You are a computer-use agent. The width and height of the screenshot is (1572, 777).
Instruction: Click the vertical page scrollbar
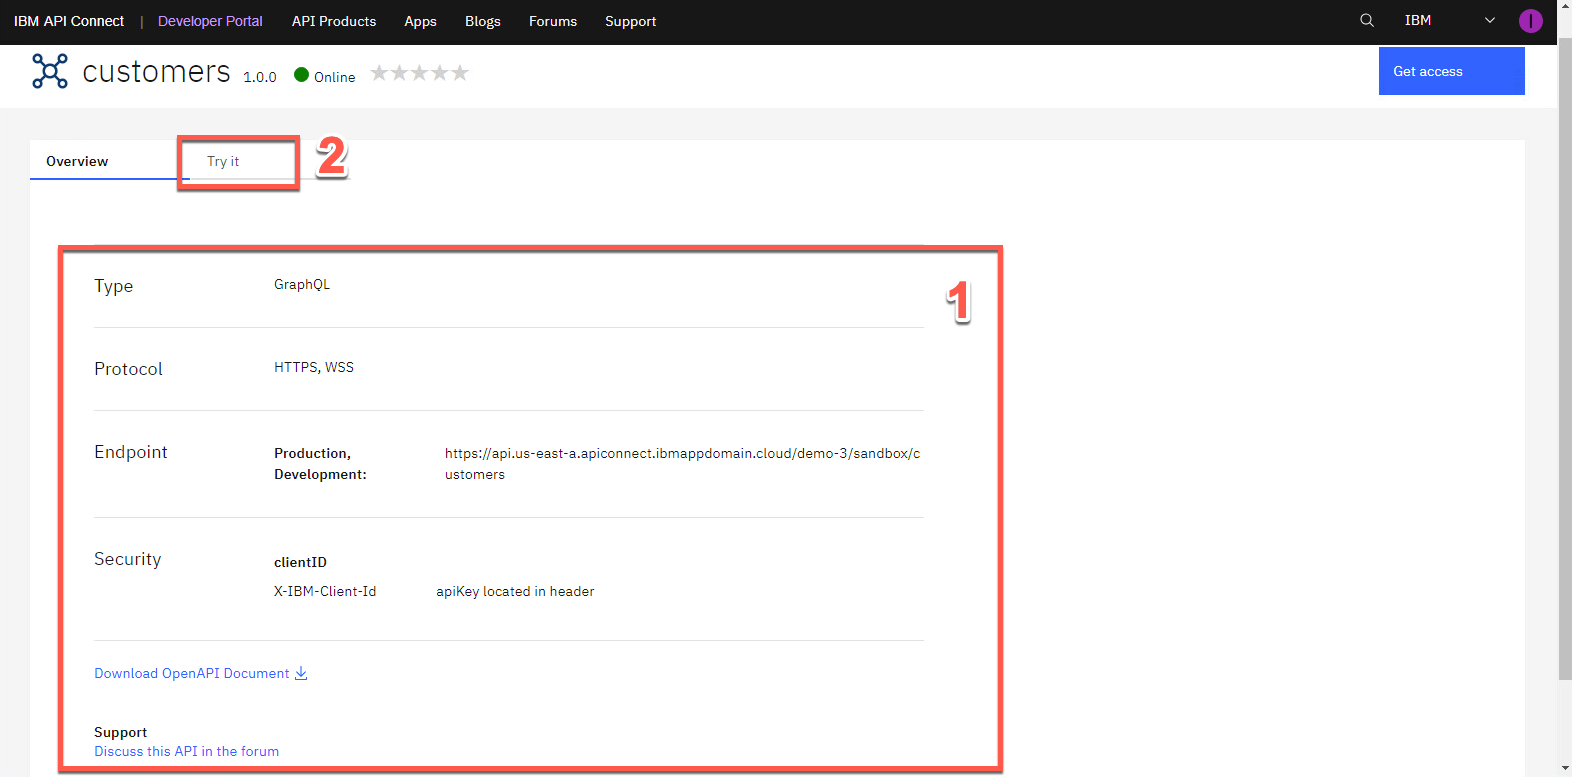point(1565,360)
